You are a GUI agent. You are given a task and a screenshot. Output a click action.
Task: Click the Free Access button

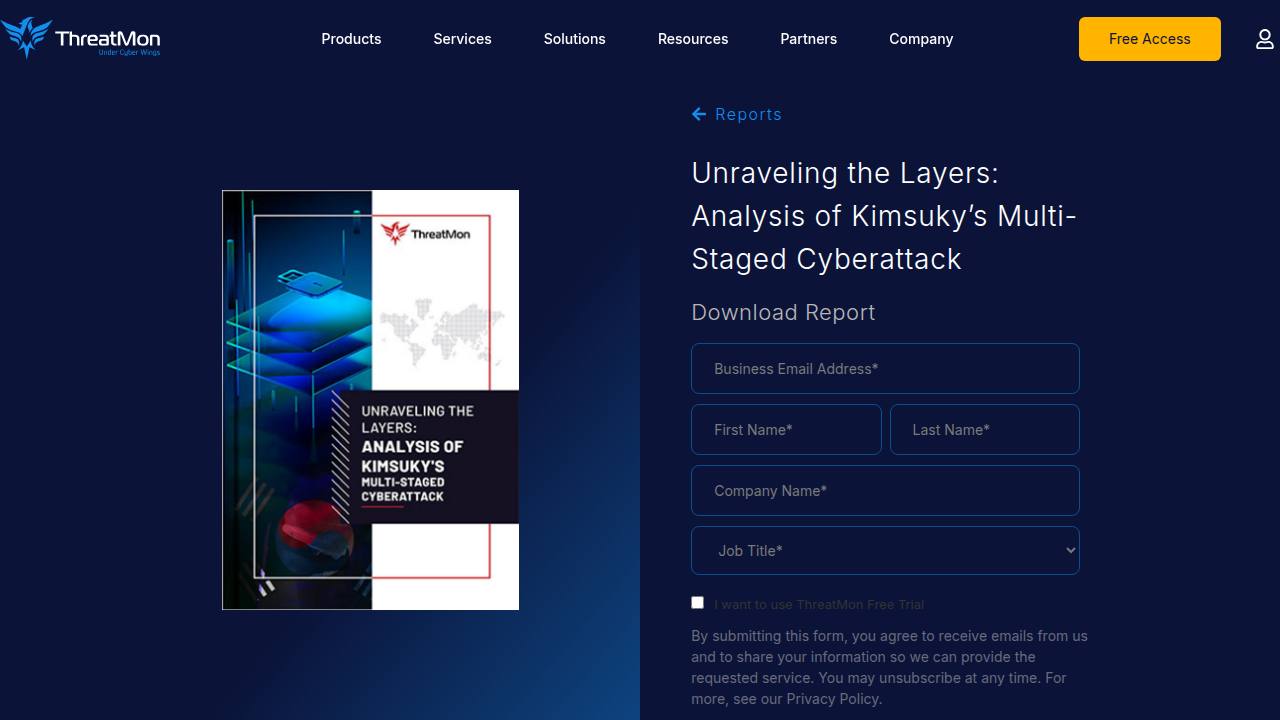click(x=1150, y=39)
